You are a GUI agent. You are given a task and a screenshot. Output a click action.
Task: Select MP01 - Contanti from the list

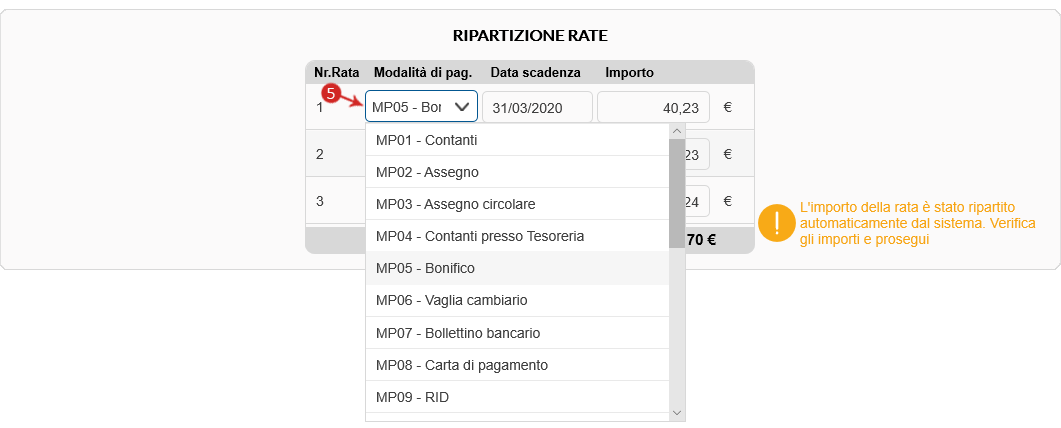[x=518, y=141]
